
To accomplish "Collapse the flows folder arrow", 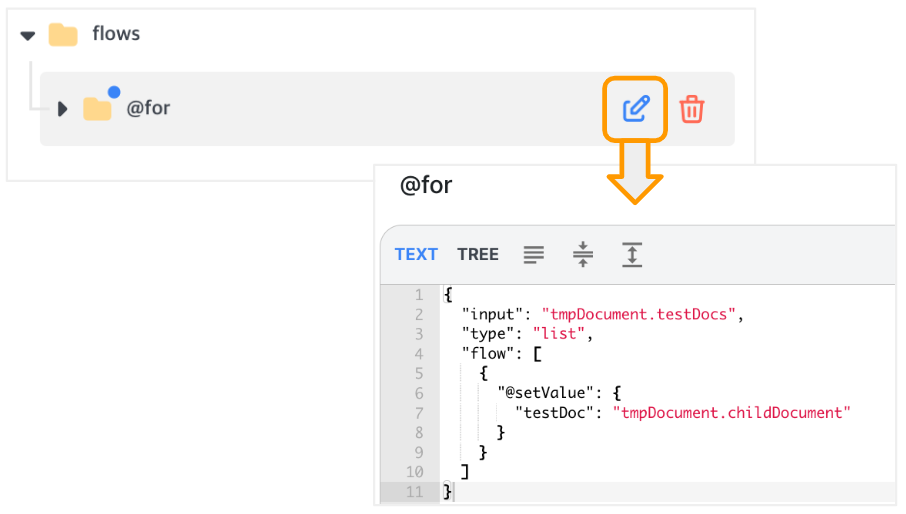I will pyautogui.click(x=28, y=36).
